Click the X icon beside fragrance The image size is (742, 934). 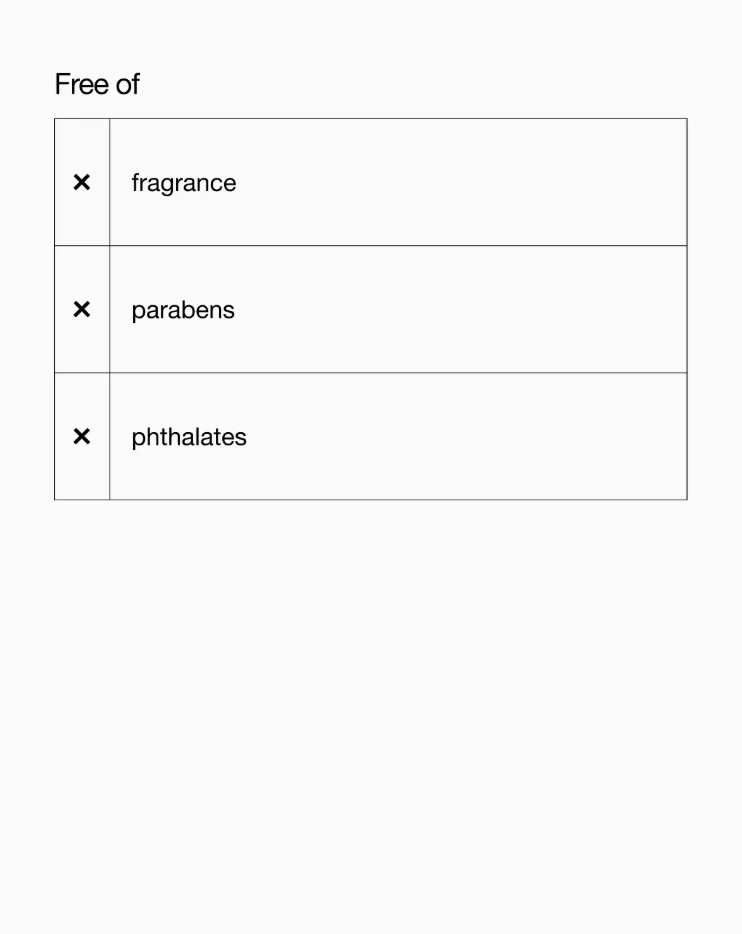click(82, 182)
